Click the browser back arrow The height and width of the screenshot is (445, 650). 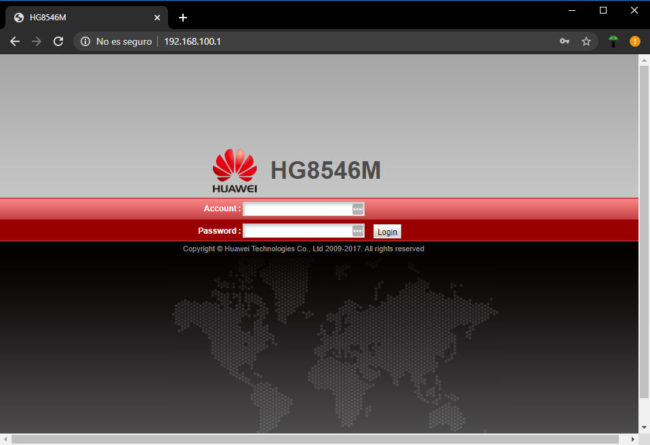[x=15, y=41]
